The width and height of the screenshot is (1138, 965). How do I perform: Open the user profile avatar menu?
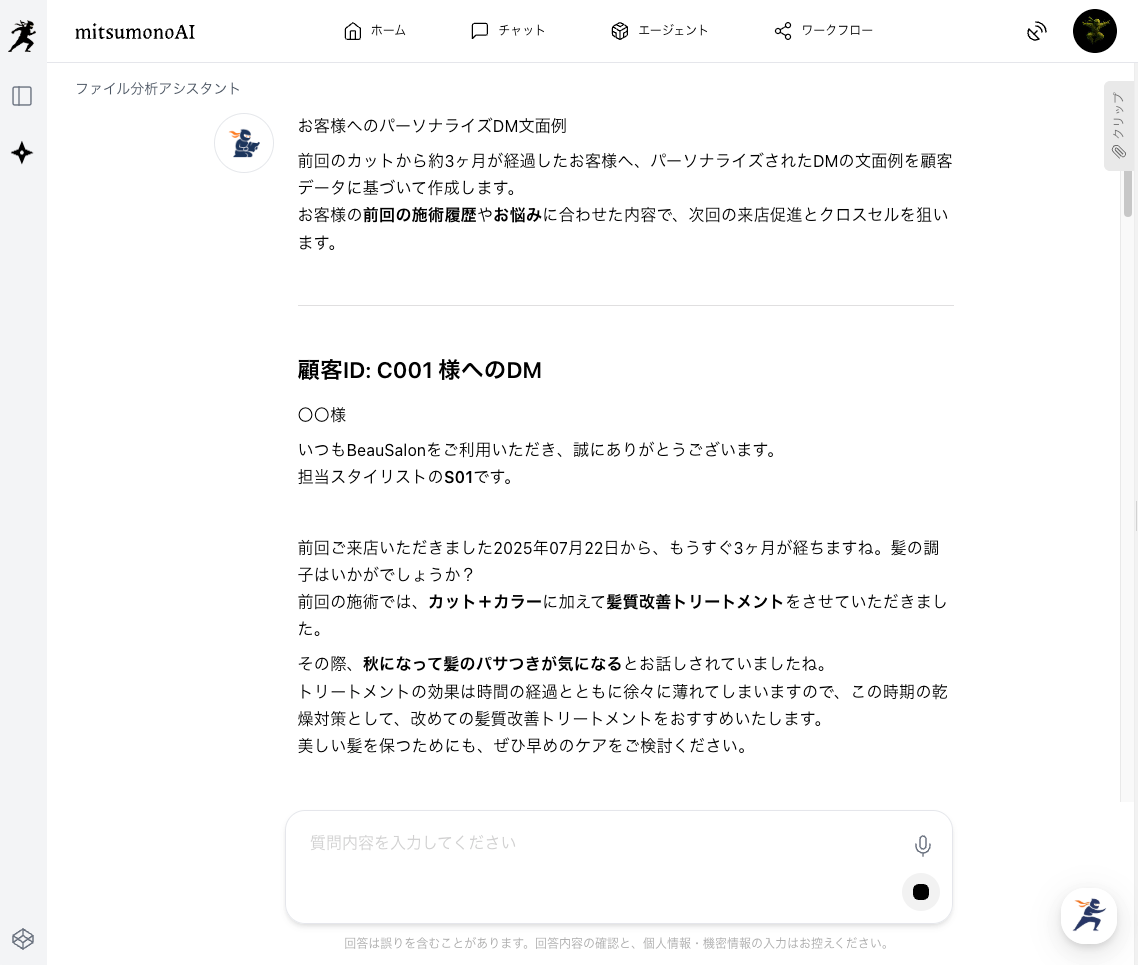click(1094, 32)
